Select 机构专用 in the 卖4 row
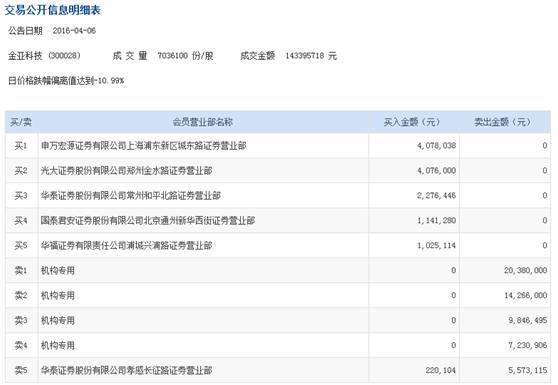The width and height of the screenshot is (558, 385). click(x=58, y=345)
